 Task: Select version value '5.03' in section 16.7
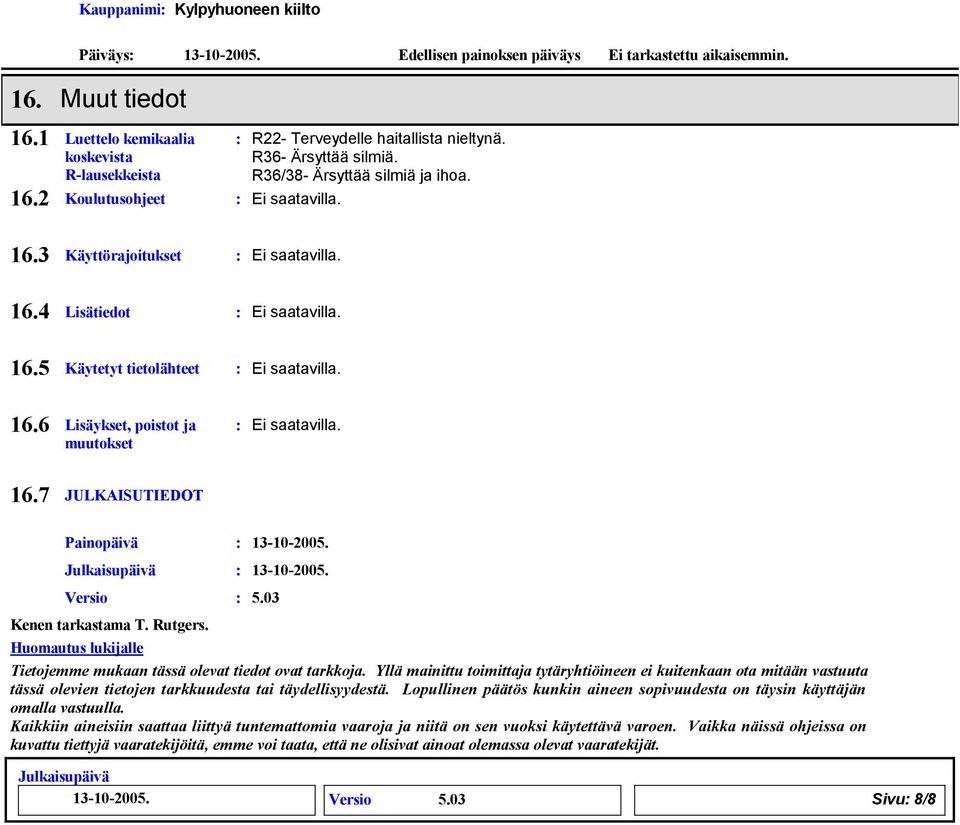[266, 598]
